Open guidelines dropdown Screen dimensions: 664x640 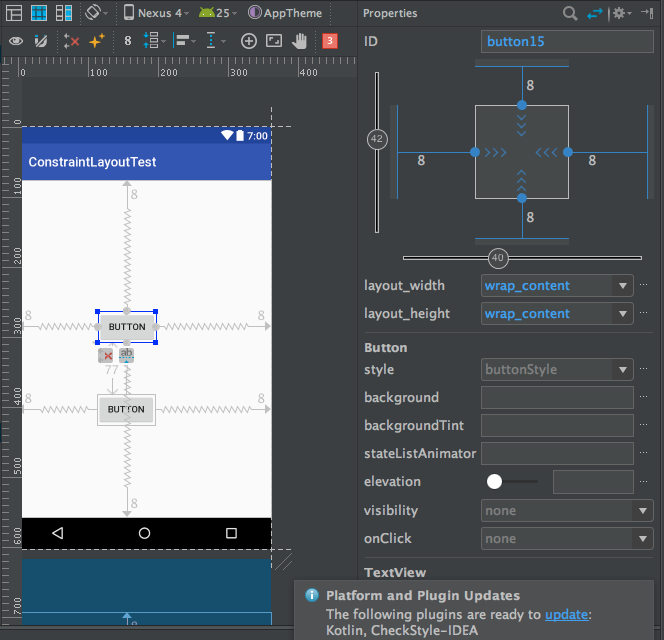point(216,41)
